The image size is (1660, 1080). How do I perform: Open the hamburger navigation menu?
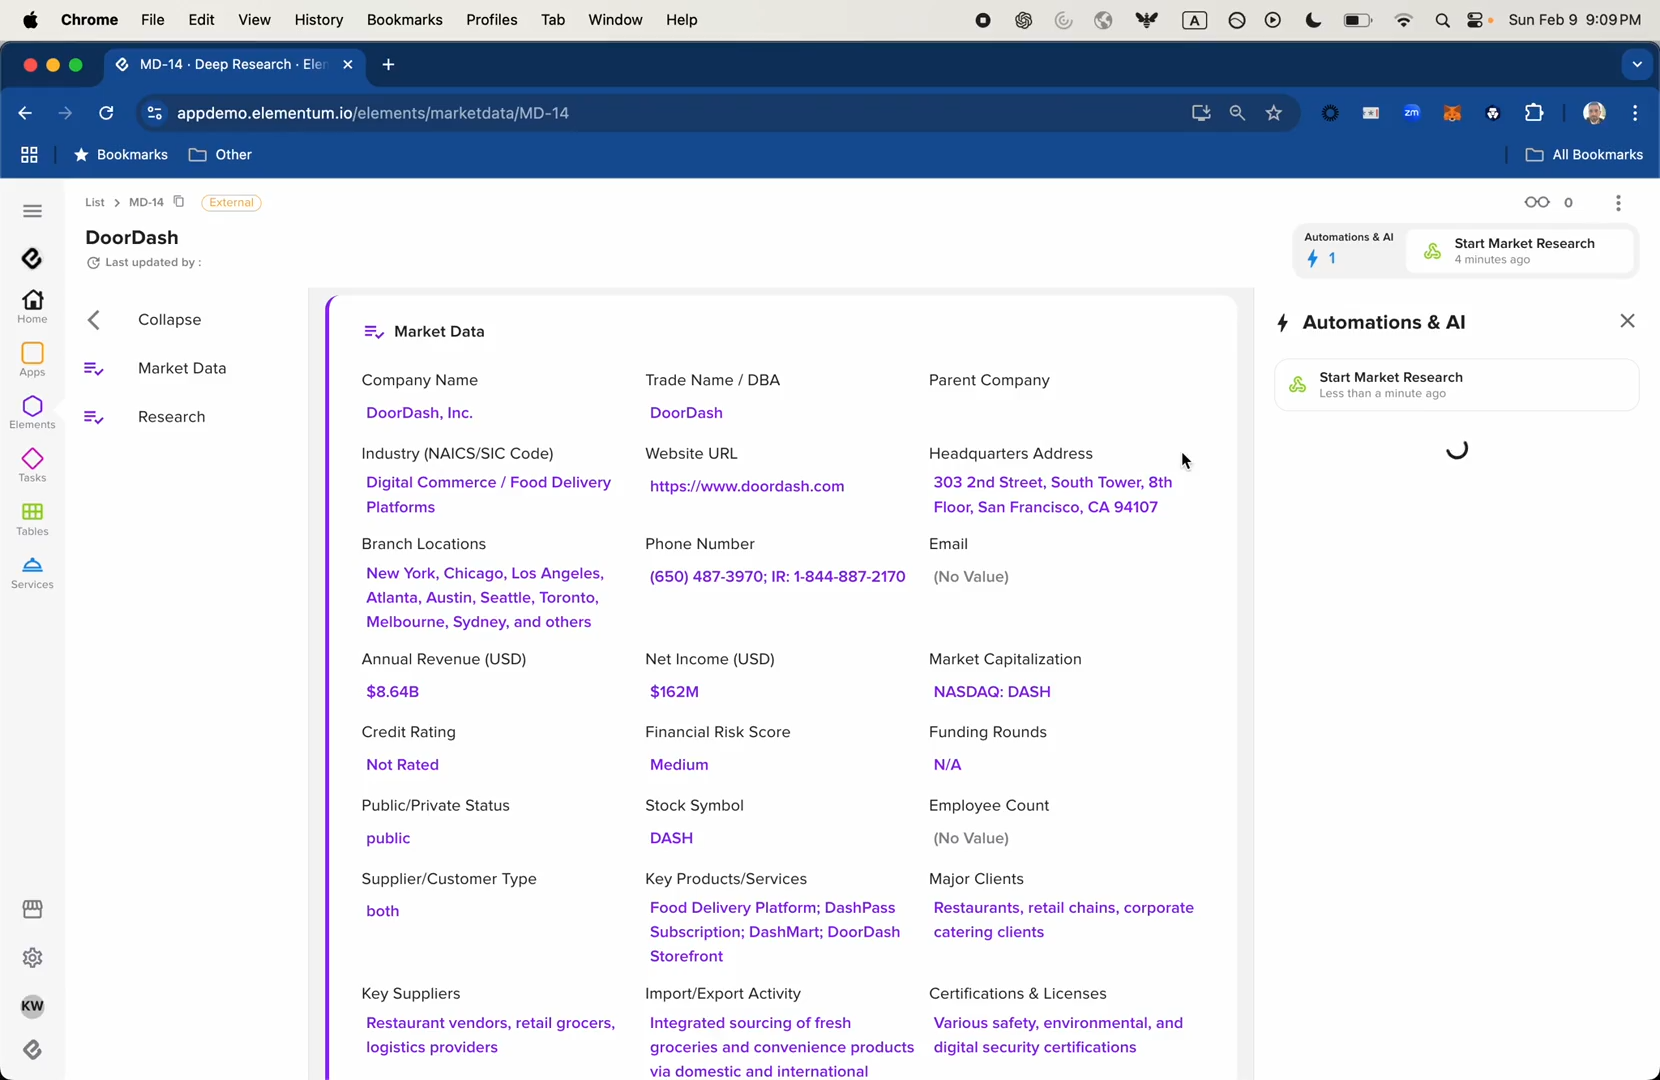[32, 211]
